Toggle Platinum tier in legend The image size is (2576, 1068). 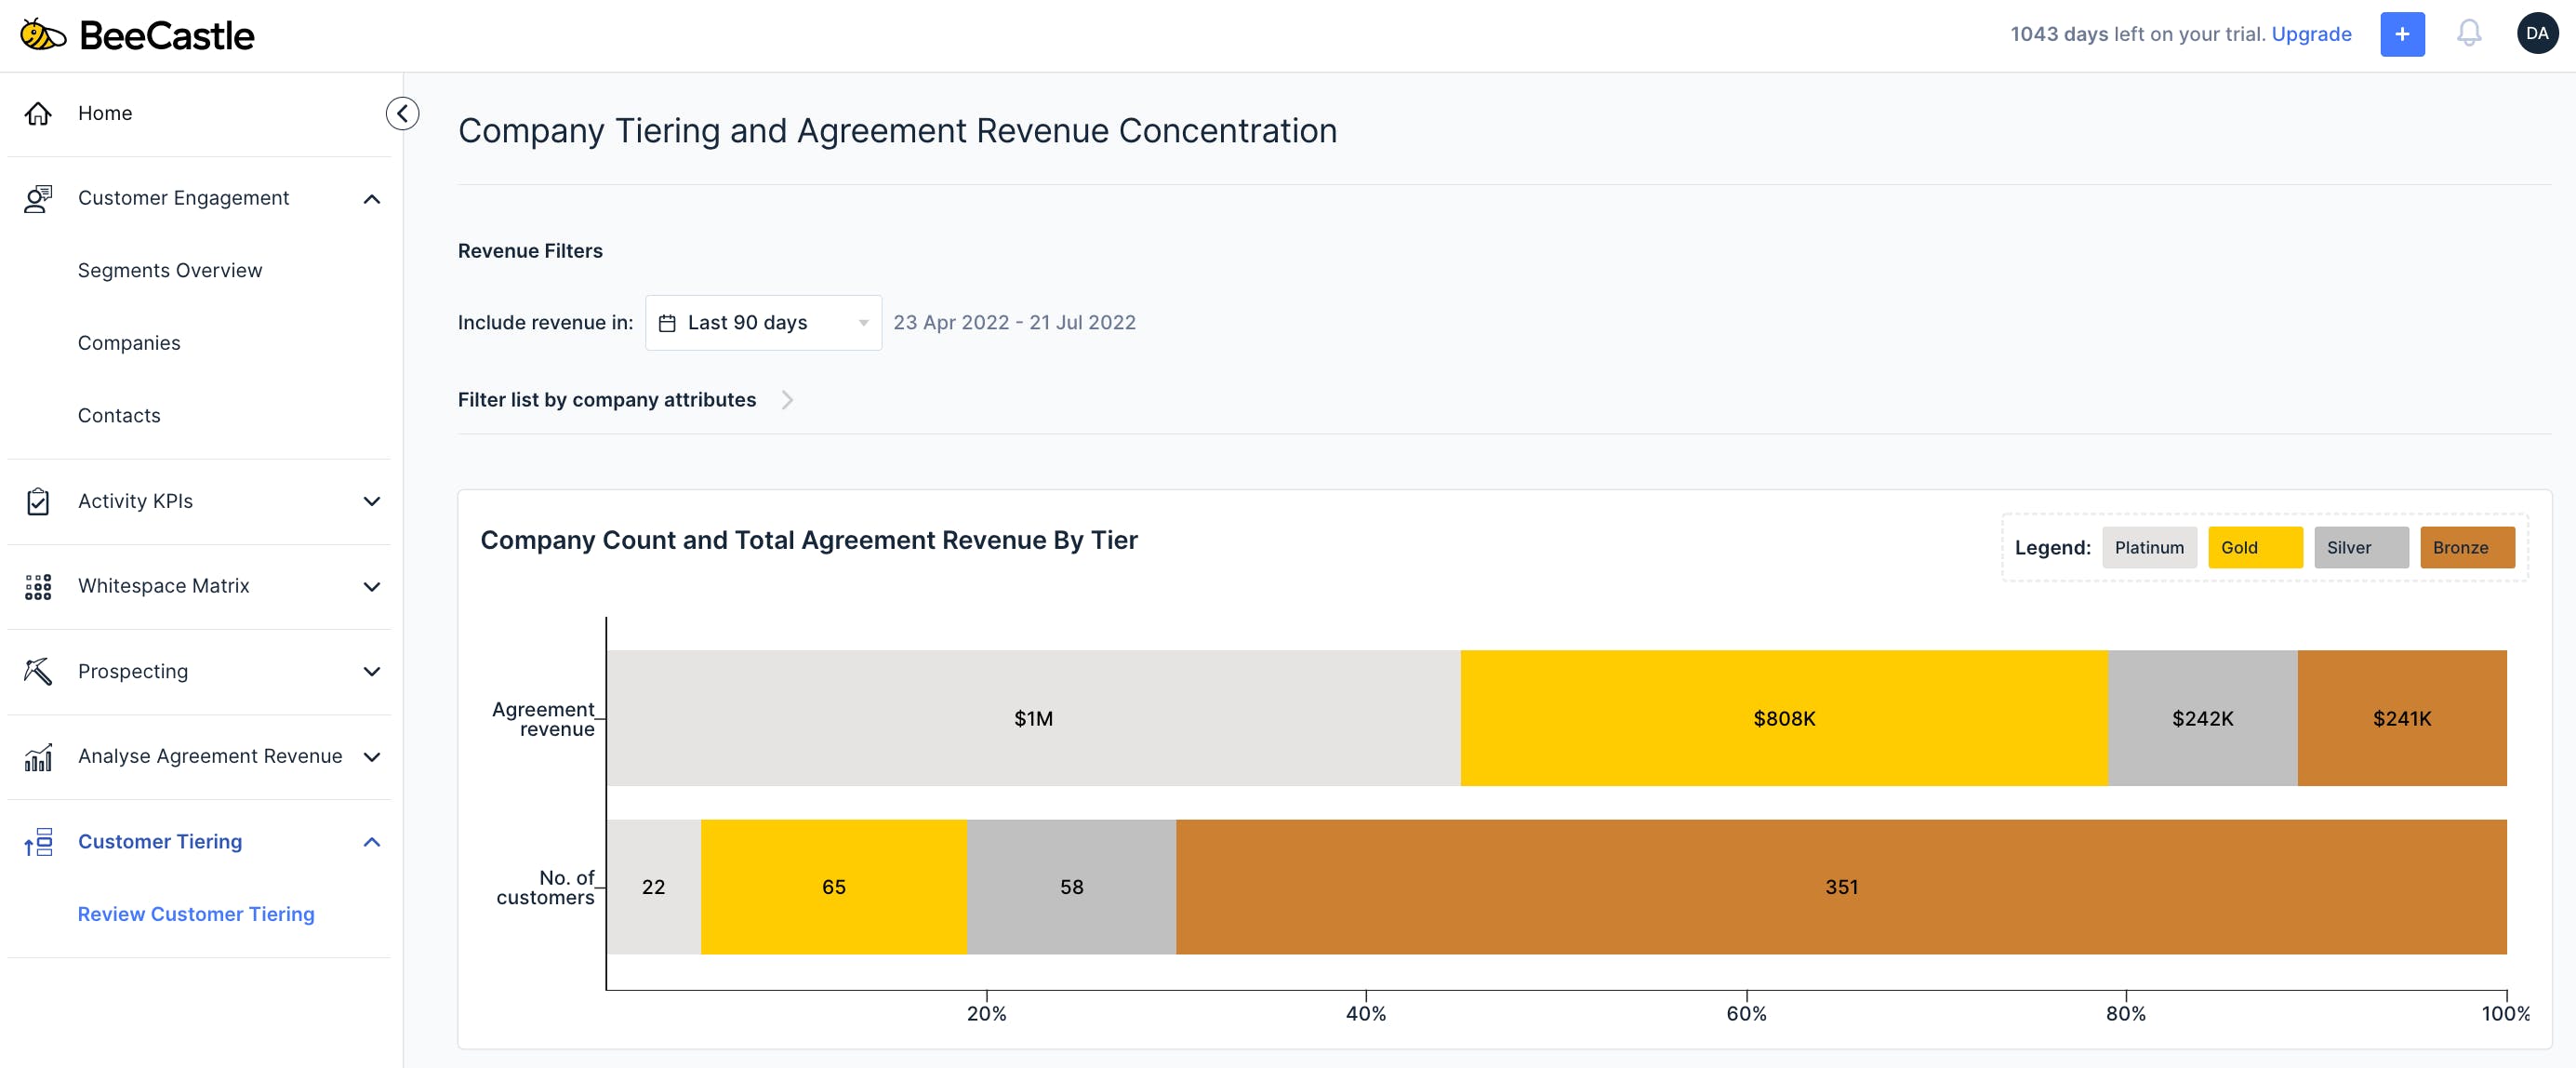(x=2148, y=547)
